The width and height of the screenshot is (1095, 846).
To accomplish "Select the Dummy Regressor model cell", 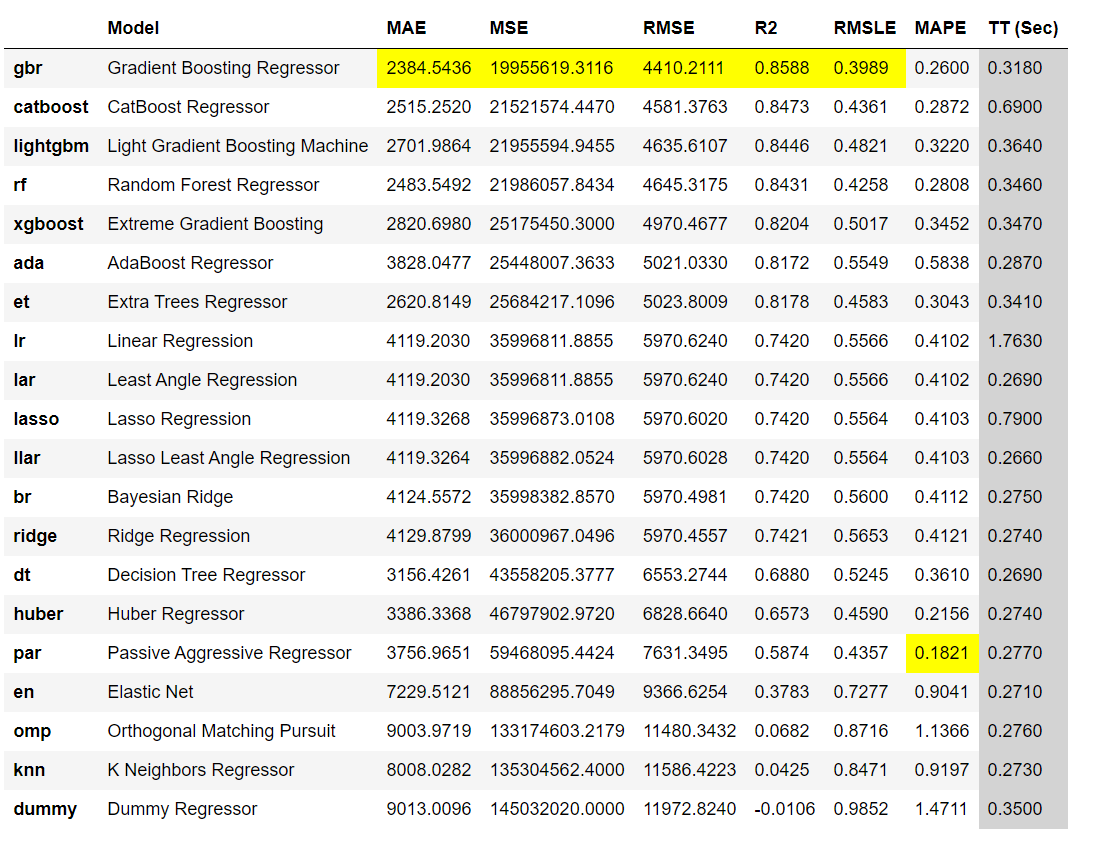I will 182,809.
